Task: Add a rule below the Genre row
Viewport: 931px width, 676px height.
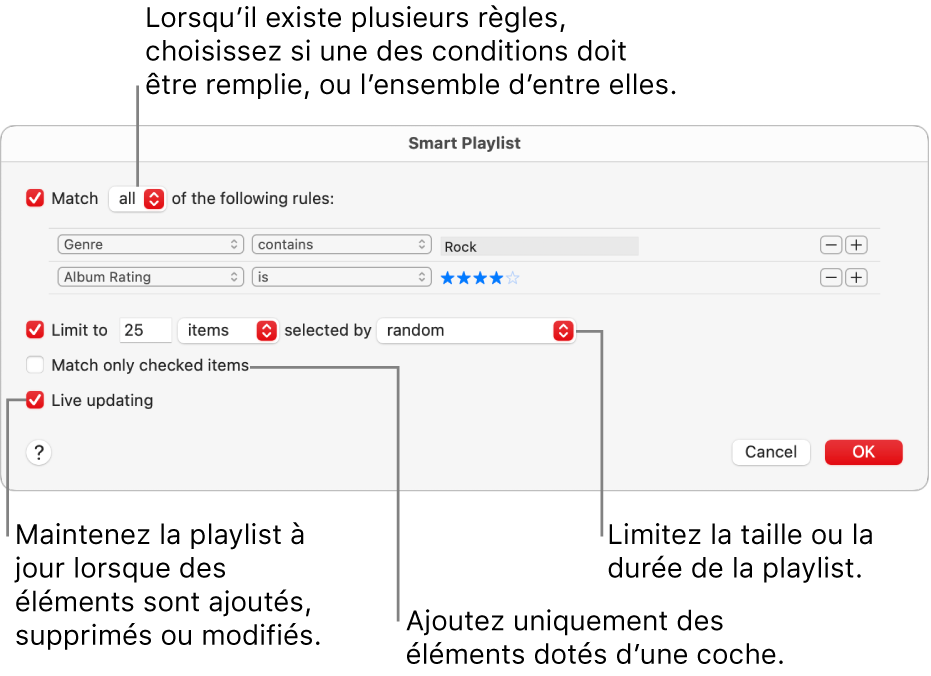Action: tap(856, 245)
